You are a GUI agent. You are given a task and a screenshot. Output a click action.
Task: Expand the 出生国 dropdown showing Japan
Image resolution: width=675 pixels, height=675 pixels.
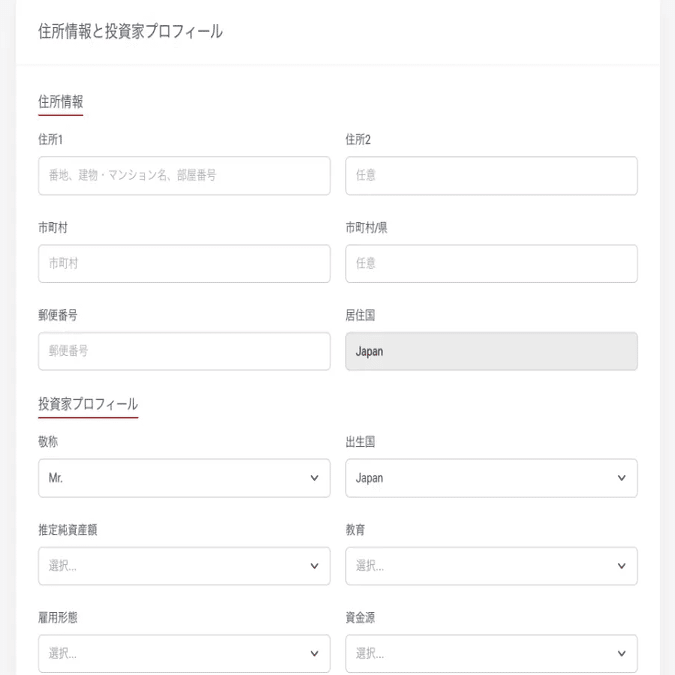click(480, 478)
